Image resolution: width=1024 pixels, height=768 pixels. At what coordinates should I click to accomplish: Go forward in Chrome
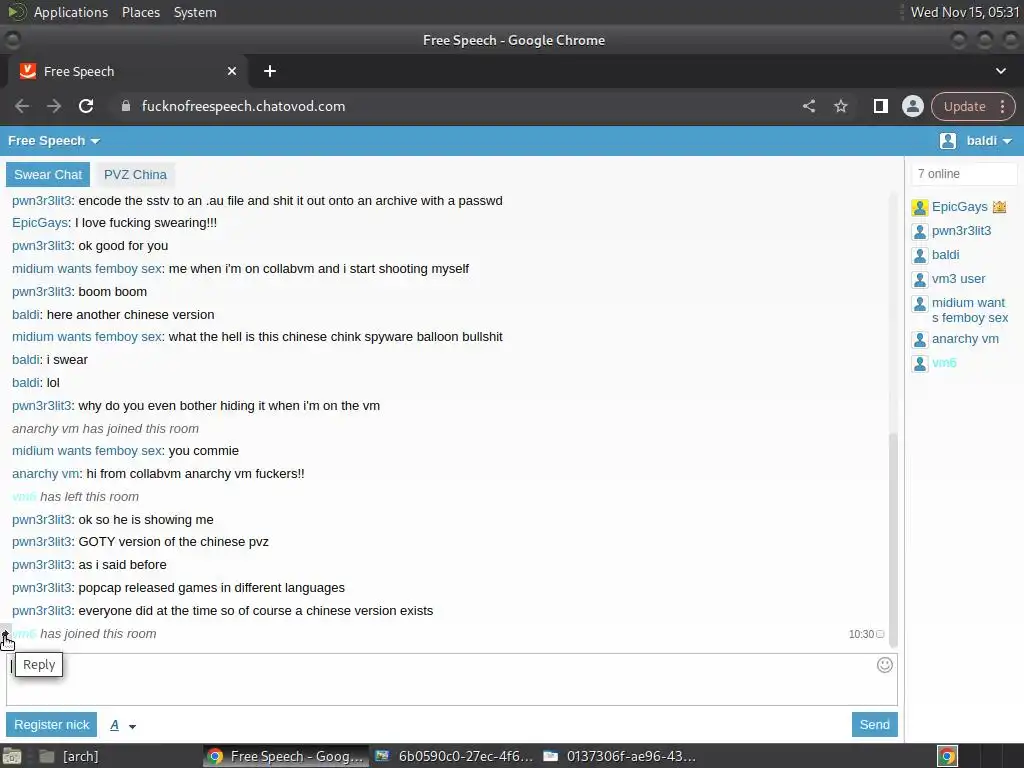tap(54, 106)
